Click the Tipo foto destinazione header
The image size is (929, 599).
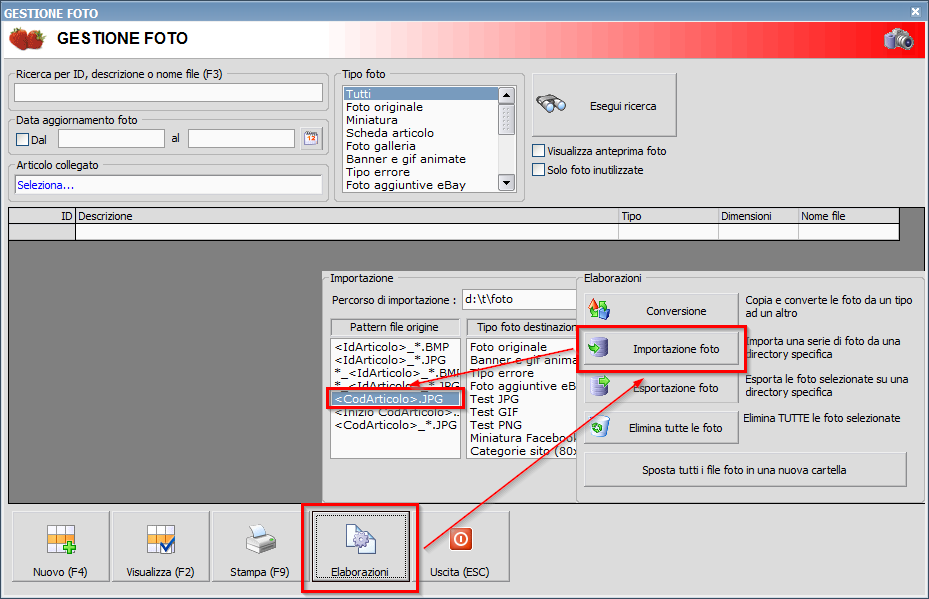(x=522, y=327)
